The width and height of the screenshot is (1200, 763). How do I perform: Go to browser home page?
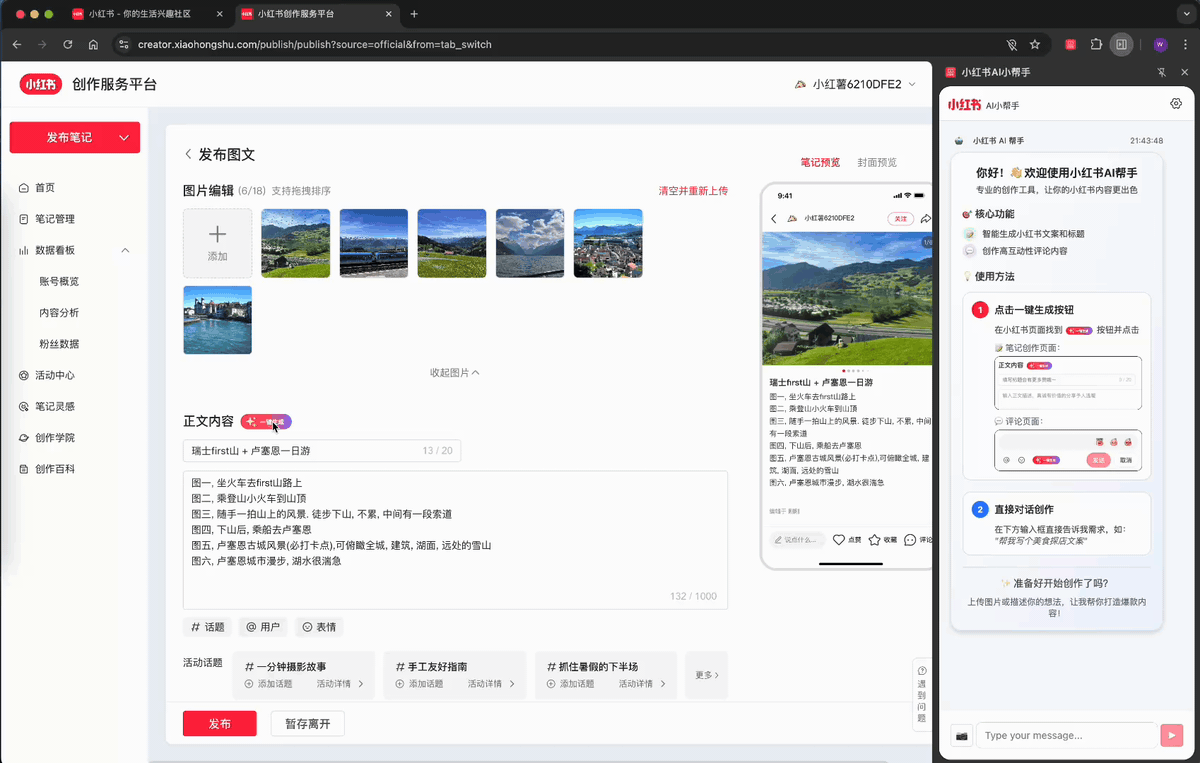point(93,44)
